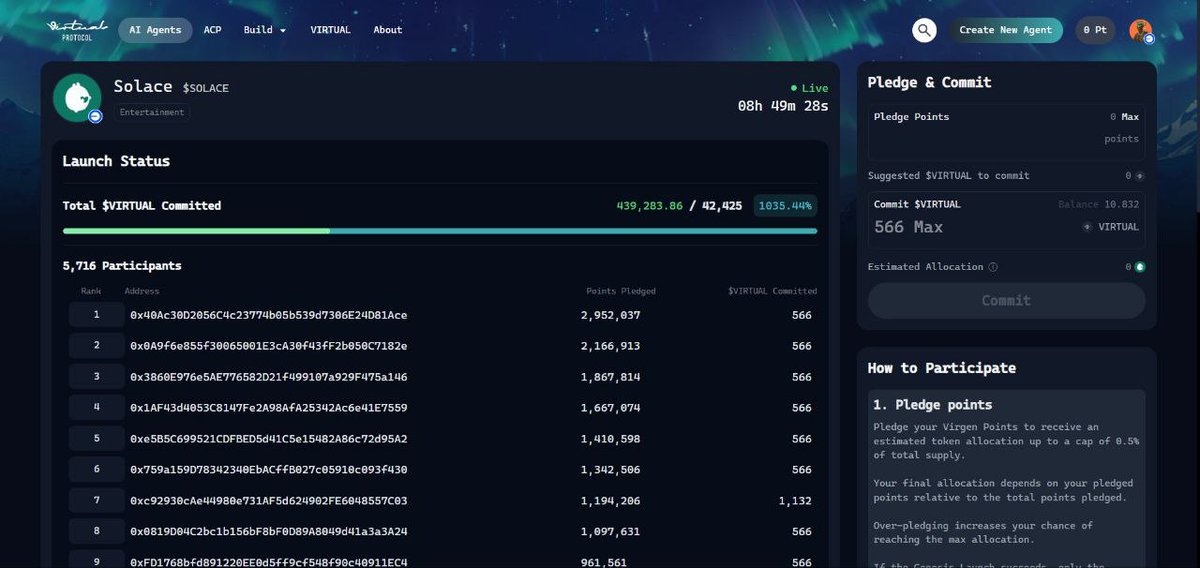The width and height of the screenshot is (1200, 568).
Task: Click the How to Participate heading
Action: click(x=942, y=368)
